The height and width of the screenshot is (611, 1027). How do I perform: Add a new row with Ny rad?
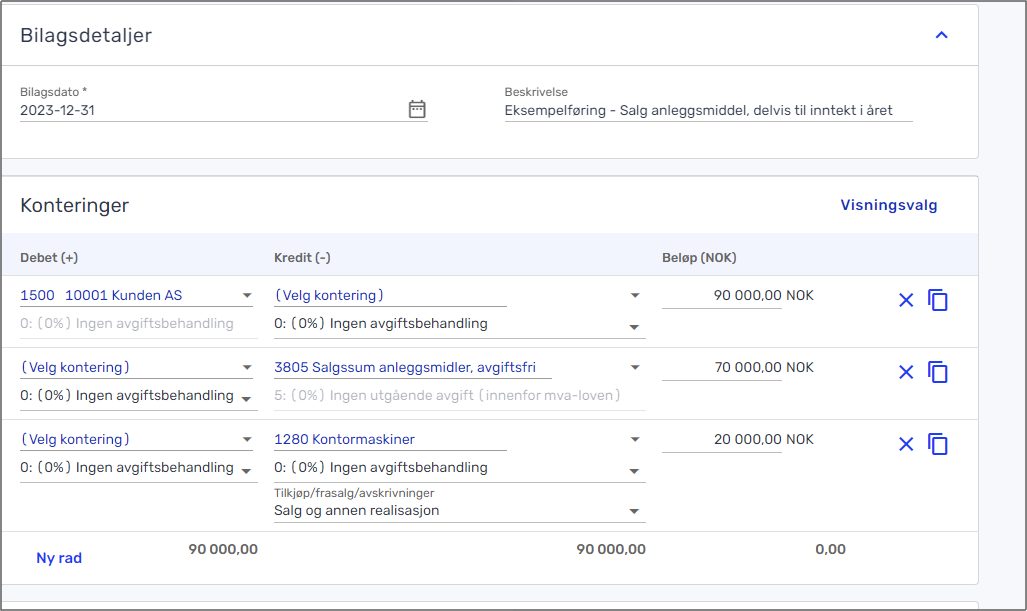[59, 558]
